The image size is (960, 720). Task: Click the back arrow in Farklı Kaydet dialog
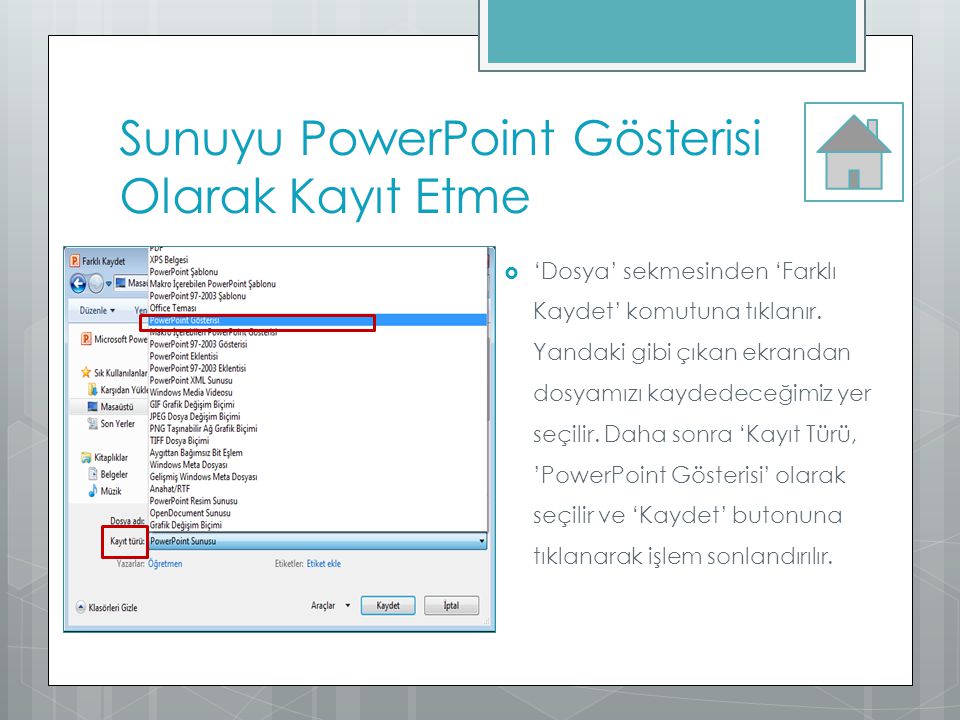click(78, 283)
